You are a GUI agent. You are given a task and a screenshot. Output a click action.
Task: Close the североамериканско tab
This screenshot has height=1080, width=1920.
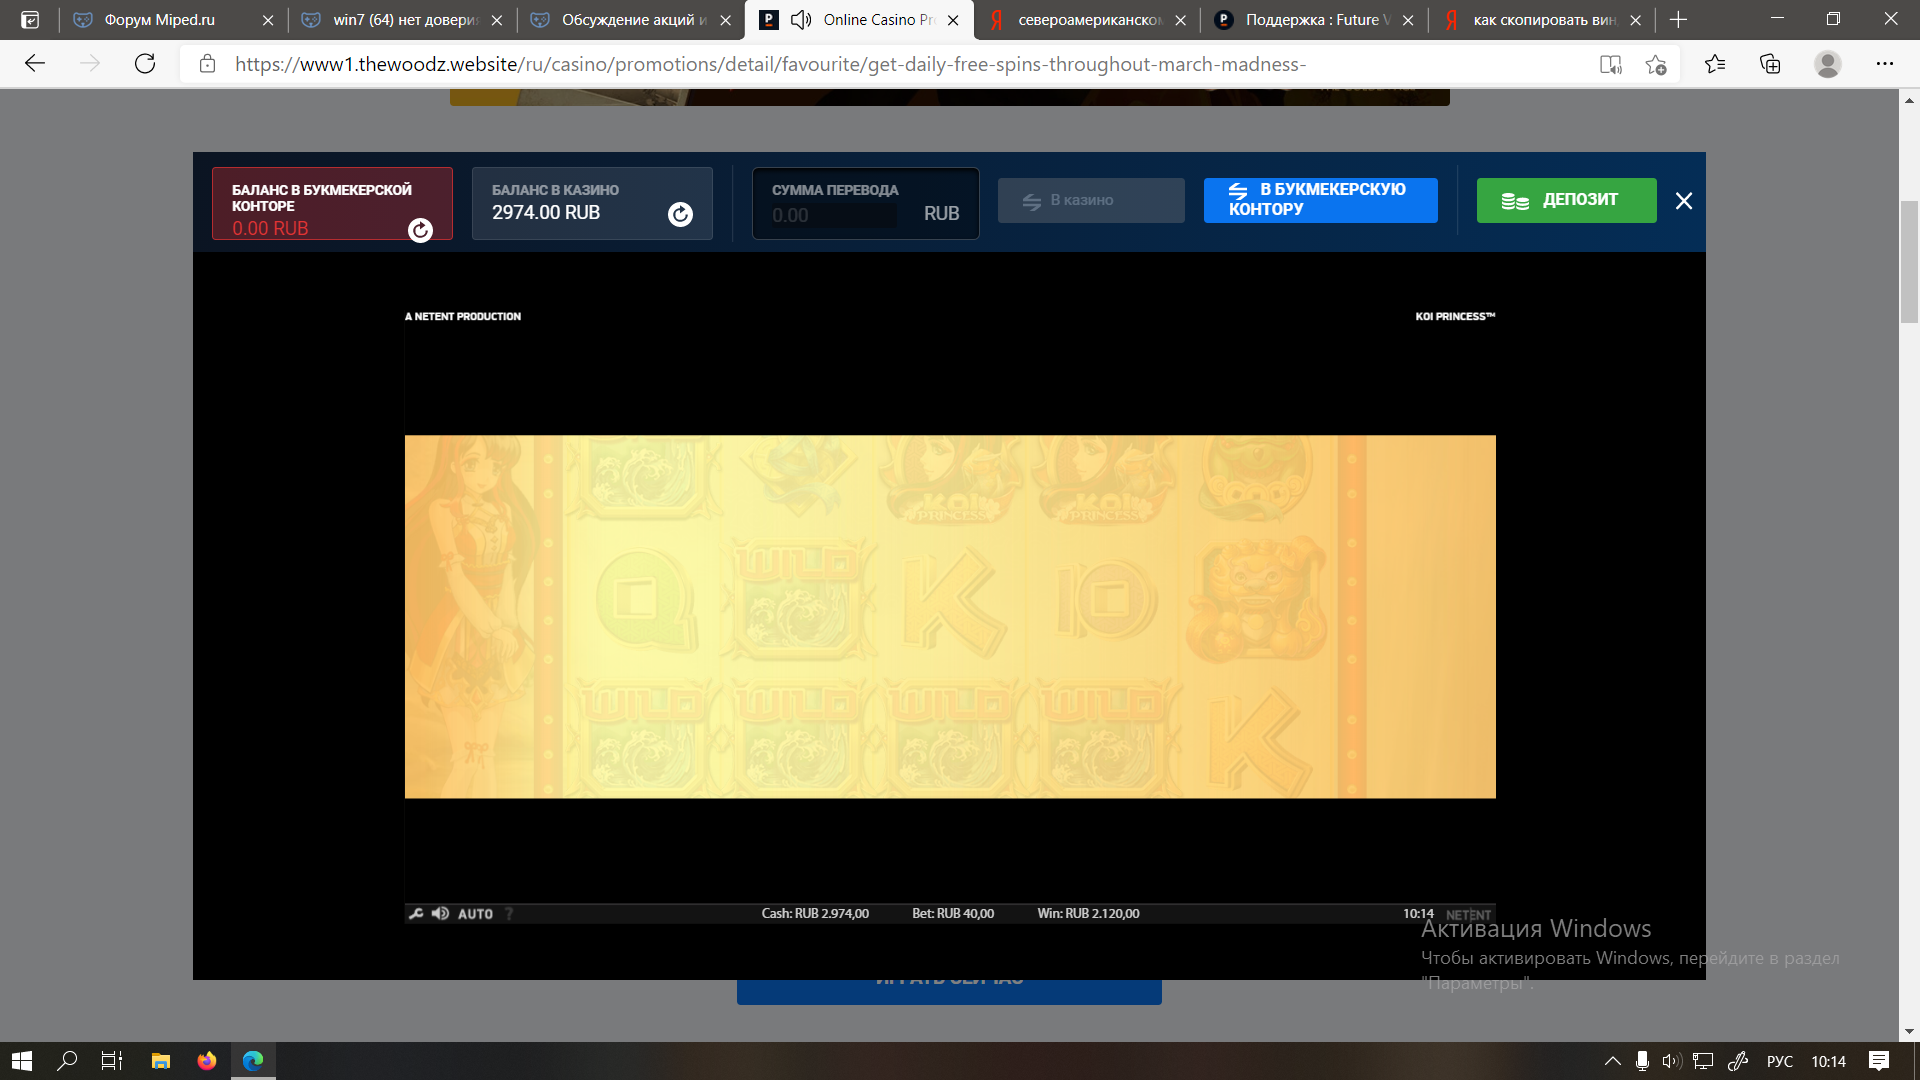1181,20
